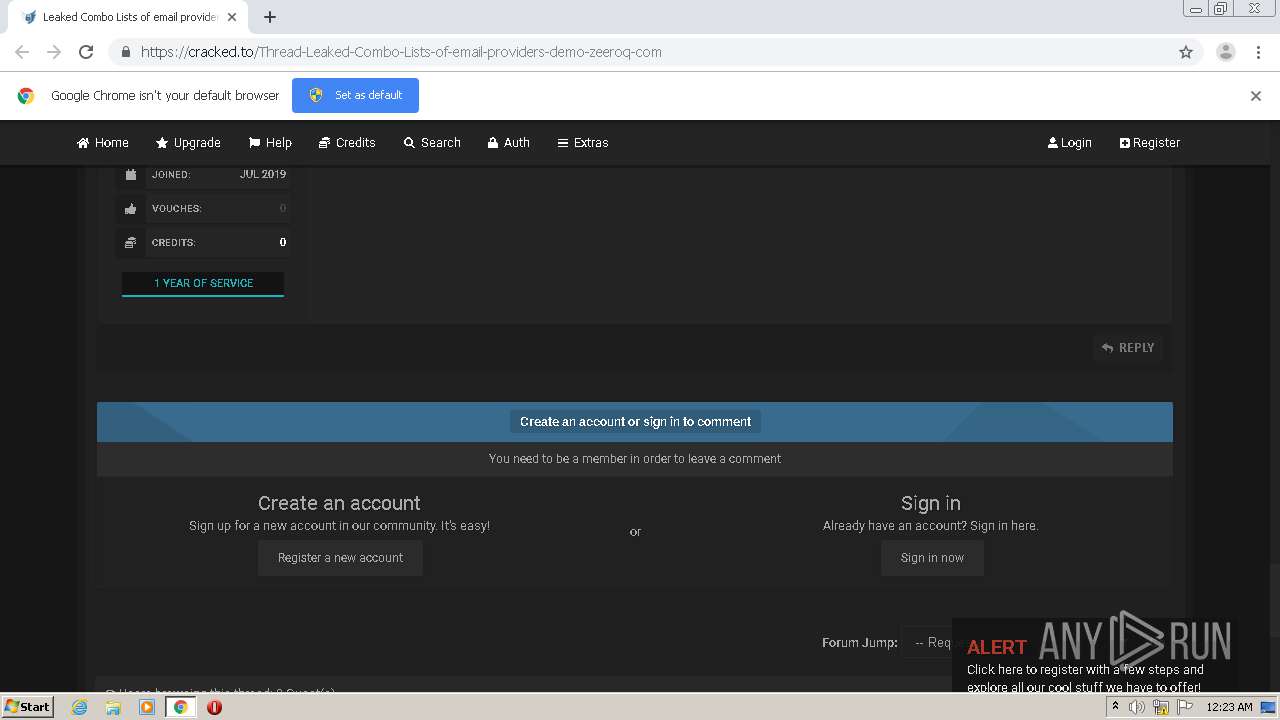
Task: Show hidden tray icons arrow
Action: (x=1115, y=707)
